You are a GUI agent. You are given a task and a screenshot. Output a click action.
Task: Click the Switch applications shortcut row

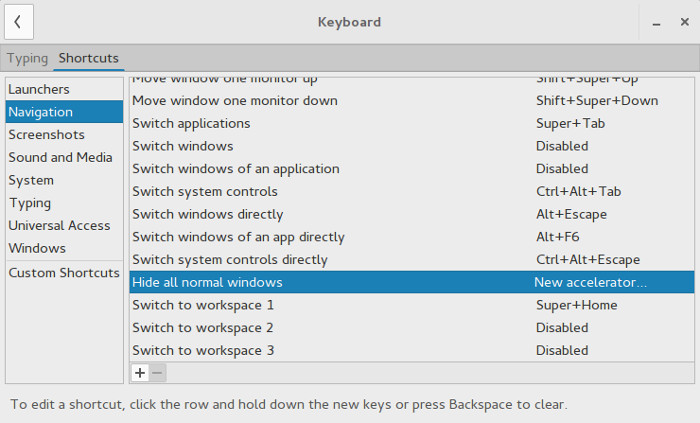(191, 123)
